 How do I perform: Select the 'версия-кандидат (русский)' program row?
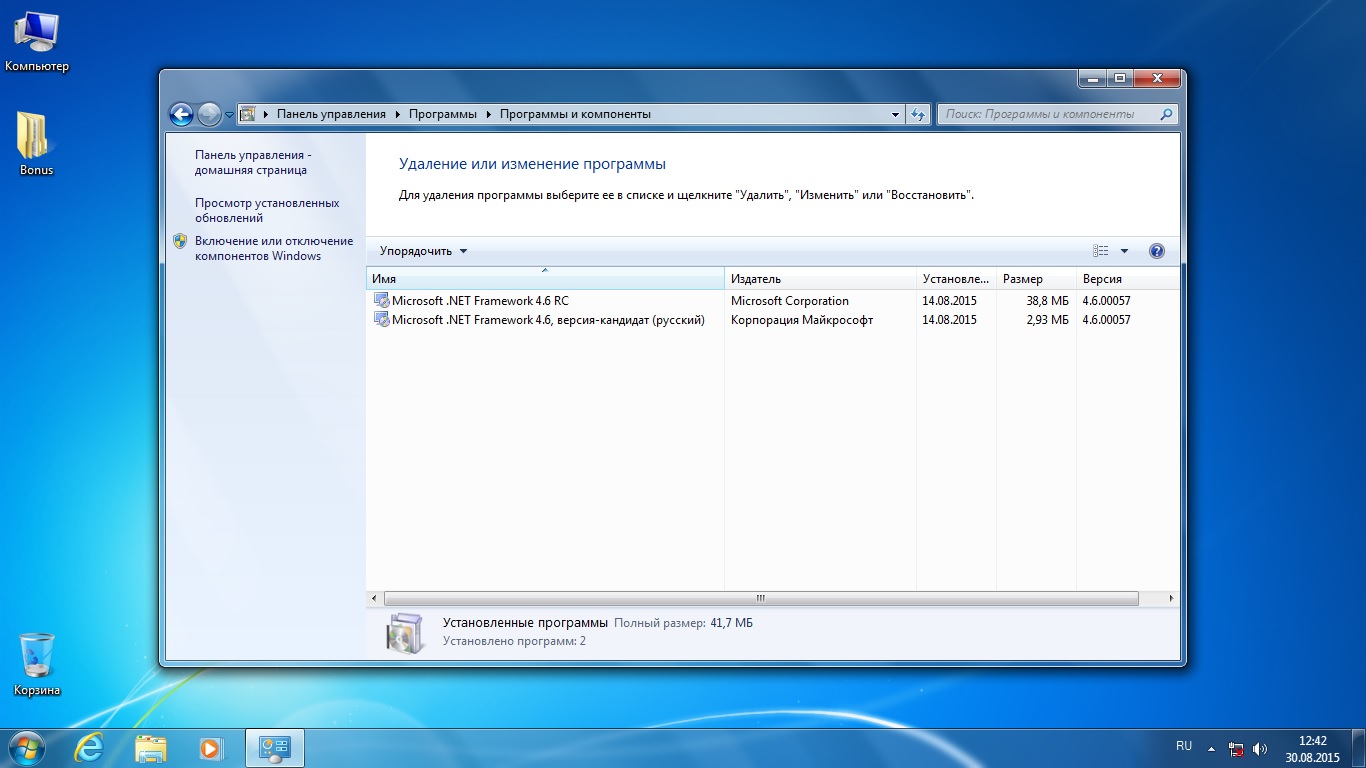point(773,320)
